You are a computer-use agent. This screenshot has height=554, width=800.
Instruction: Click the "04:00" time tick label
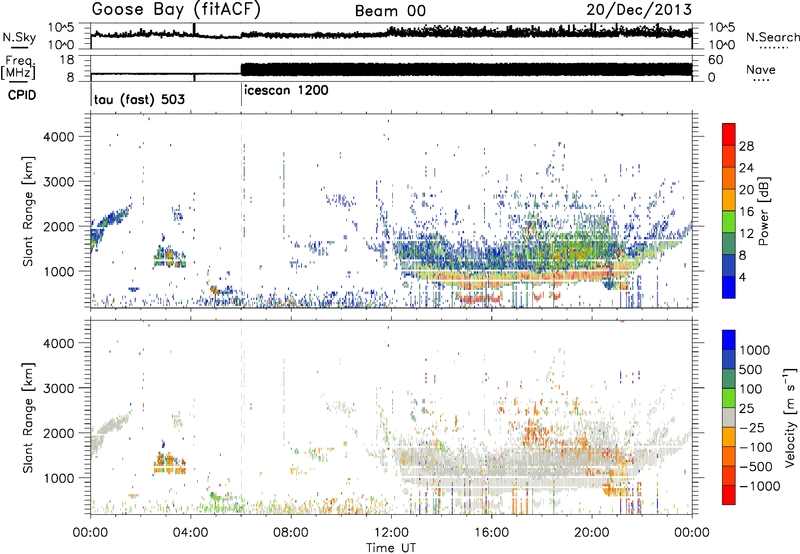[191, 533]
